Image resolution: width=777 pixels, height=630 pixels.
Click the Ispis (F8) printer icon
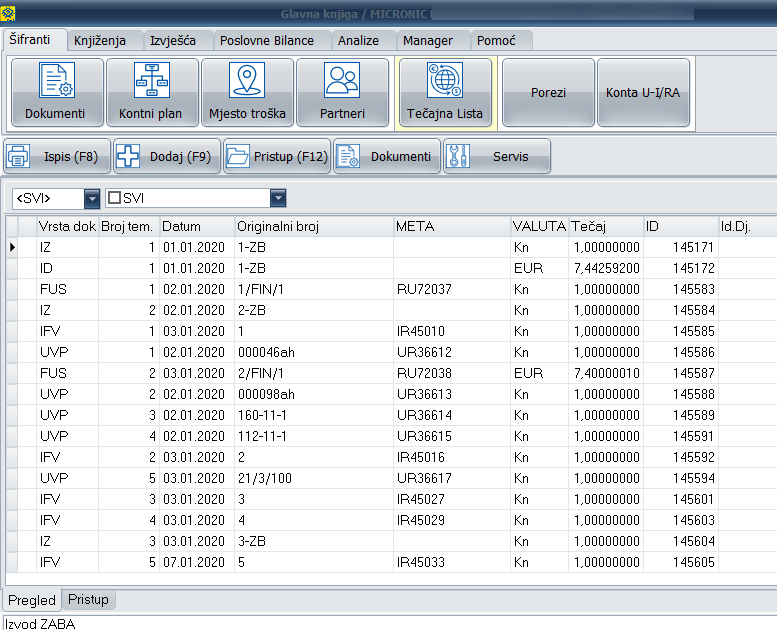coord(18,156)
